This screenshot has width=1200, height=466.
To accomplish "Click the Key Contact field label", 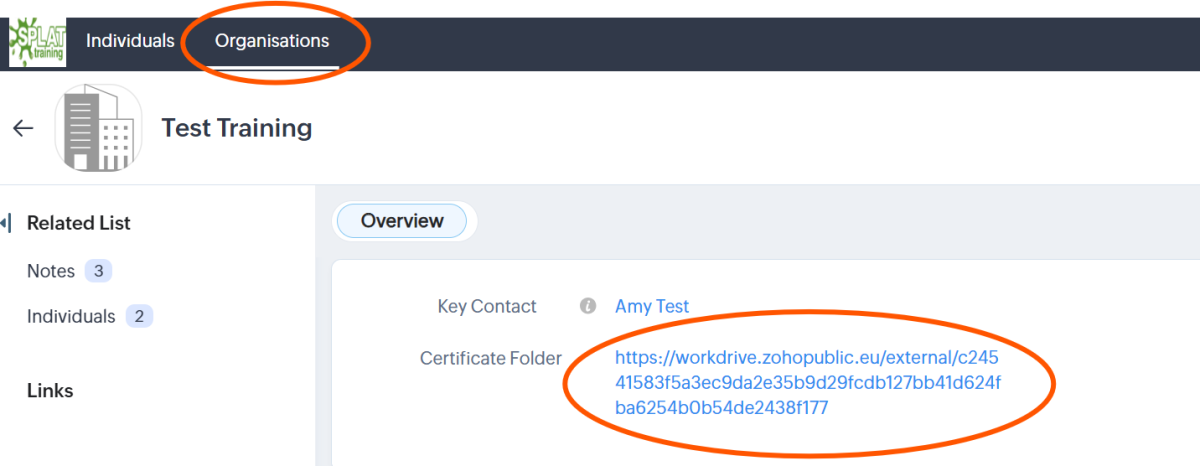I will click(x=487, y=306).
